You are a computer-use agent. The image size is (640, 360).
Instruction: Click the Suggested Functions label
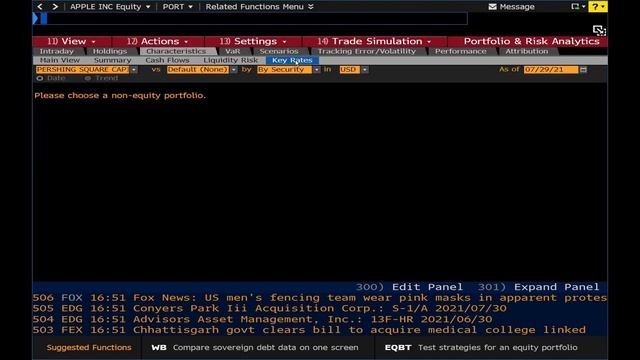89,348
